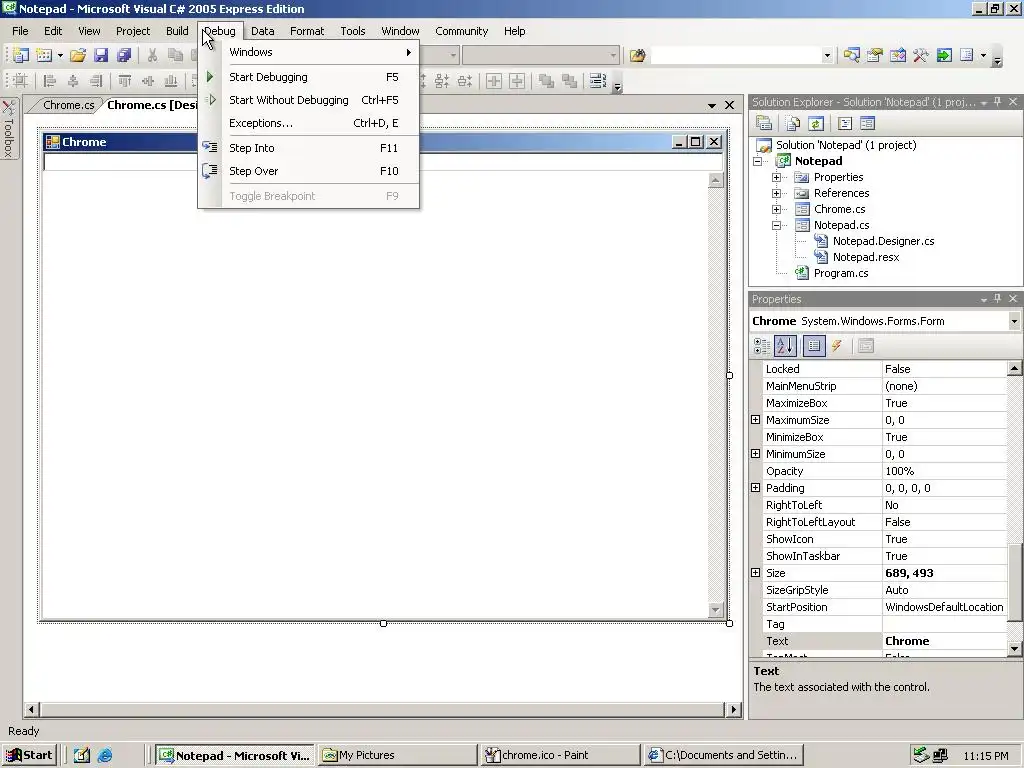Click the Align Middles layout icon

[148, 81]
